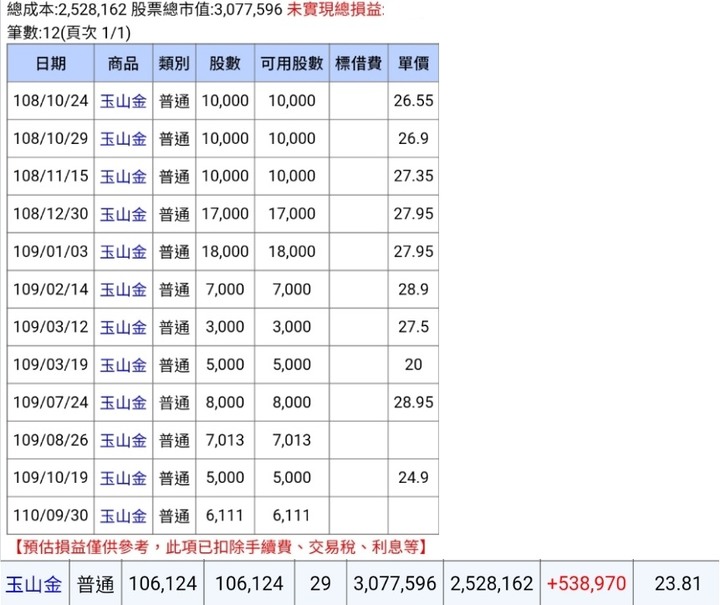720x605 pixels.
Task: Click unit price 26.55
Action: [x=413, y=101]
